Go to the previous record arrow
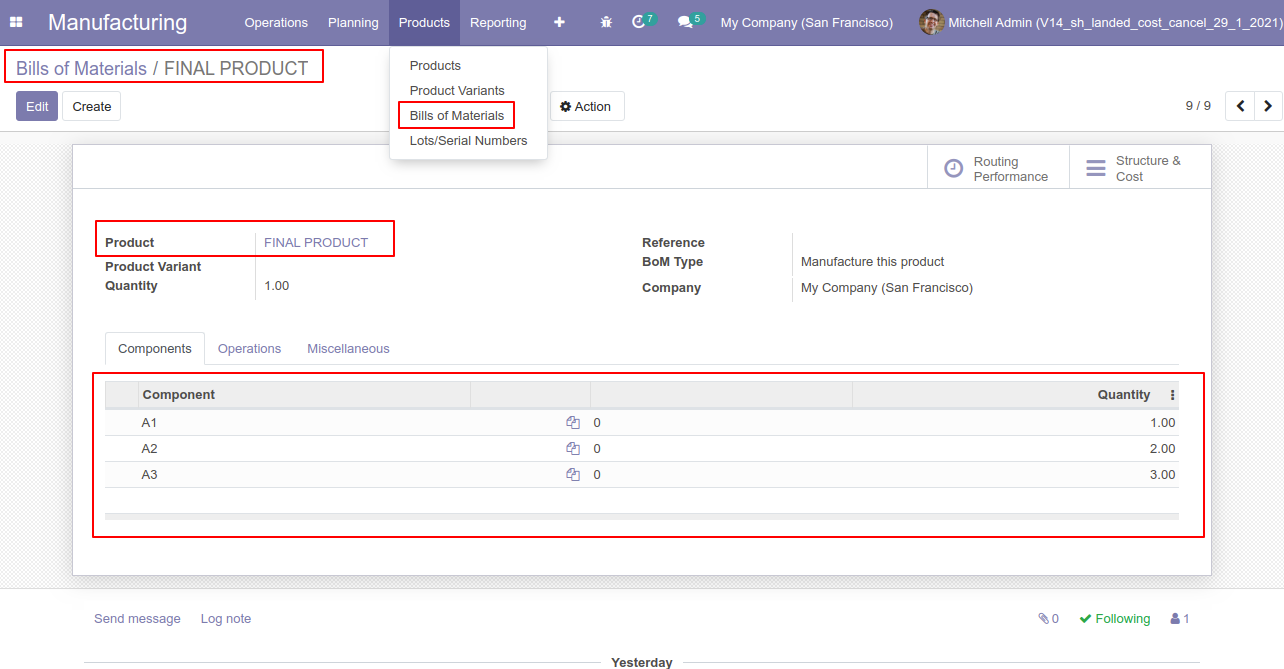 [1240, 106]
